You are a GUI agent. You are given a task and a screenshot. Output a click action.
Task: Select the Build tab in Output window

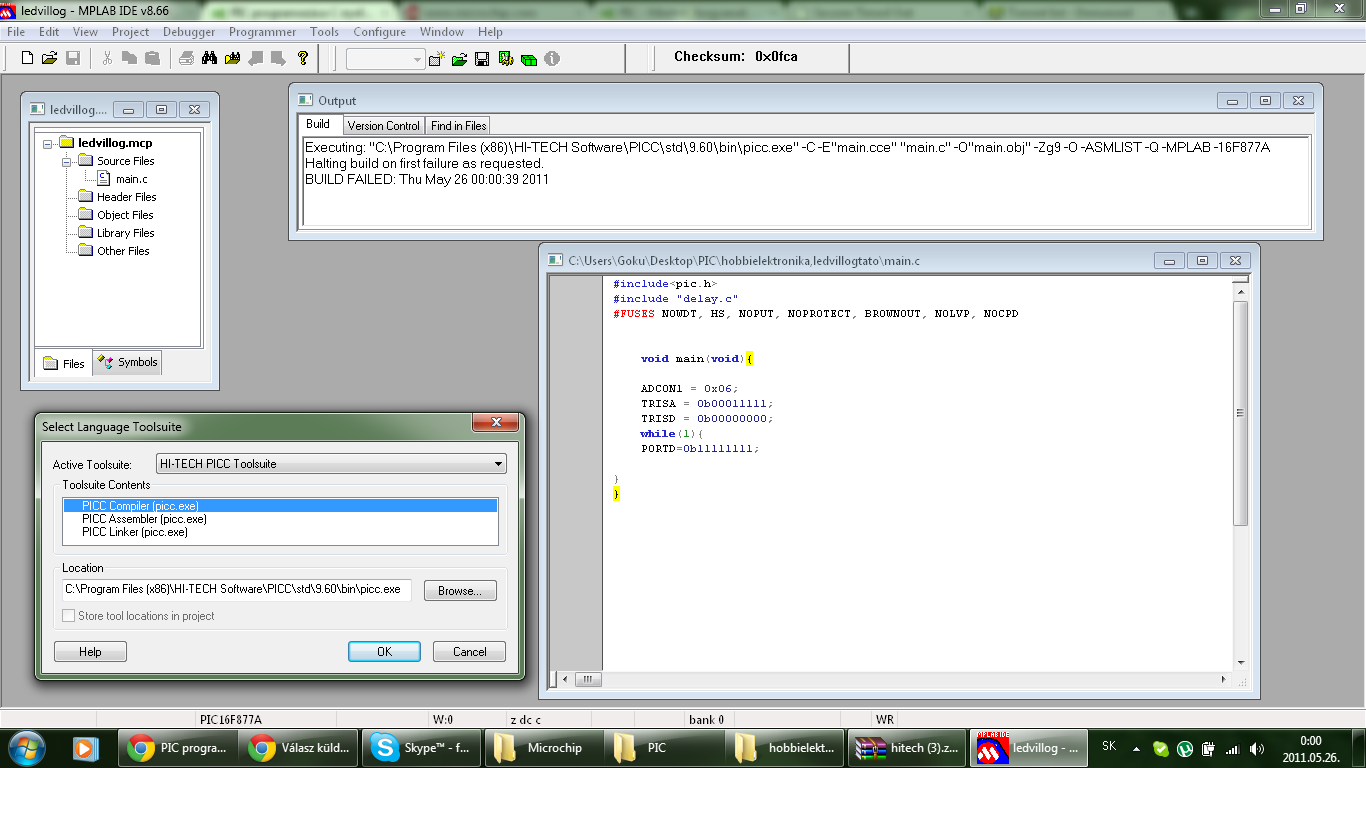click(318, 125)
